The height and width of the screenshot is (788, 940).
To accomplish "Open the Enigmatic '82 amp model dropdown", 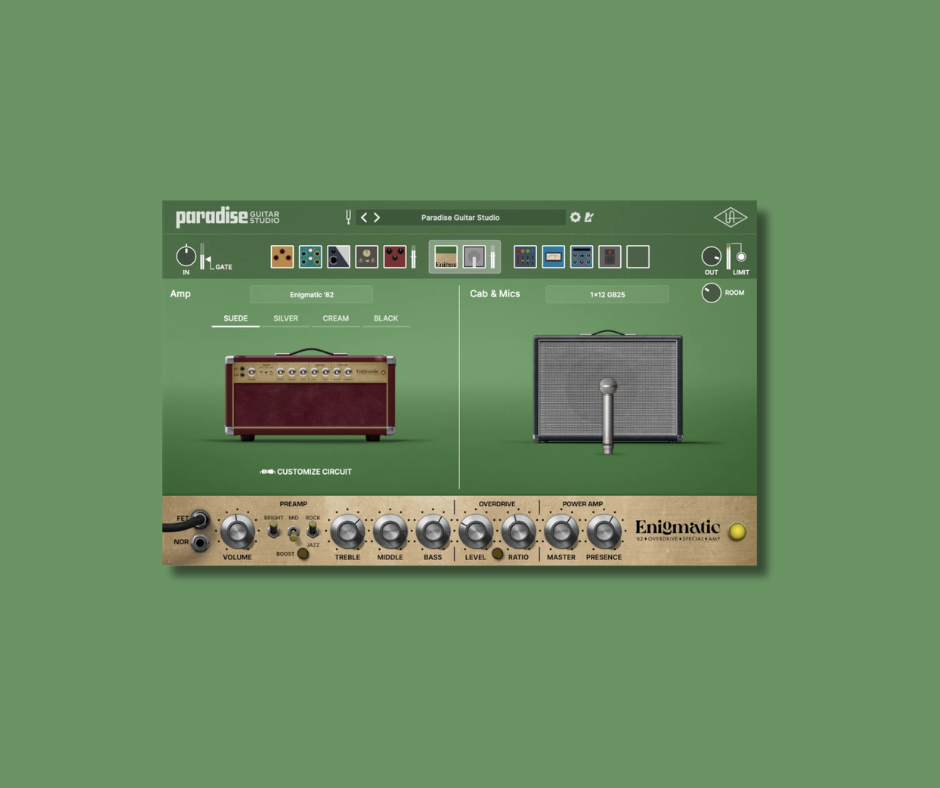I will [312, 294].
